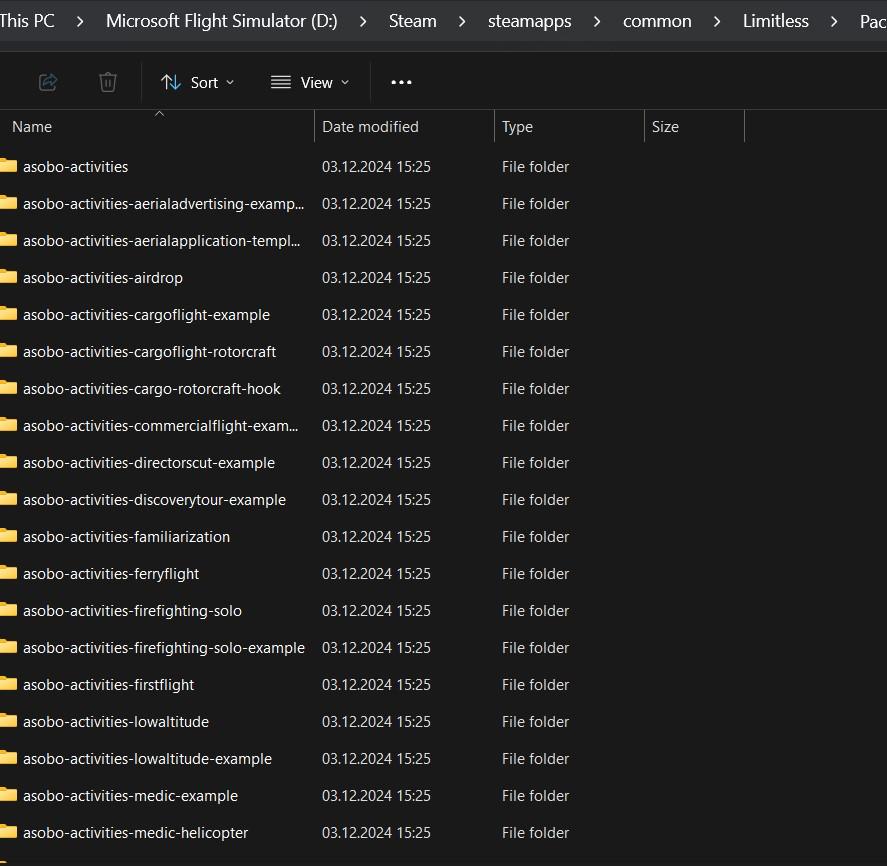Viewport: 887px width, 866px height.
Task: Select asobo-activities-cargoflight-rotorcraft folder
Action: 149,351
